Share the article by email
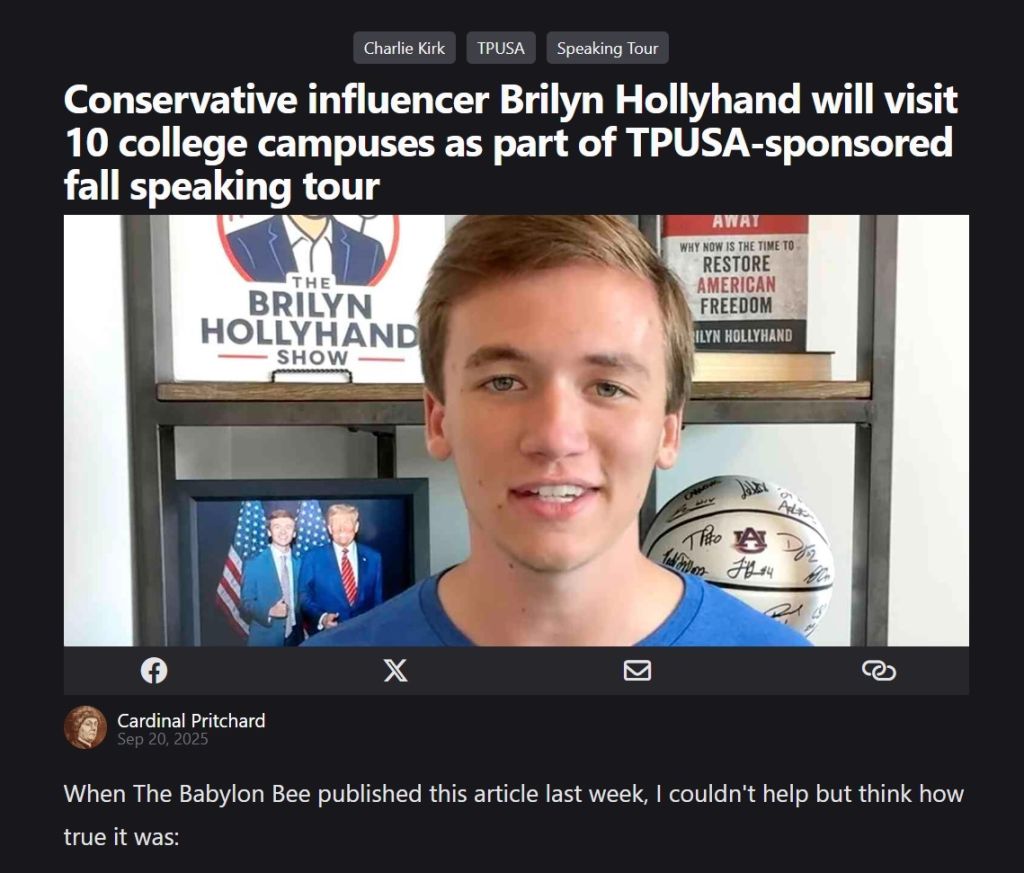Viewport: 1024px width, 873px height. (x=637, y=671)
